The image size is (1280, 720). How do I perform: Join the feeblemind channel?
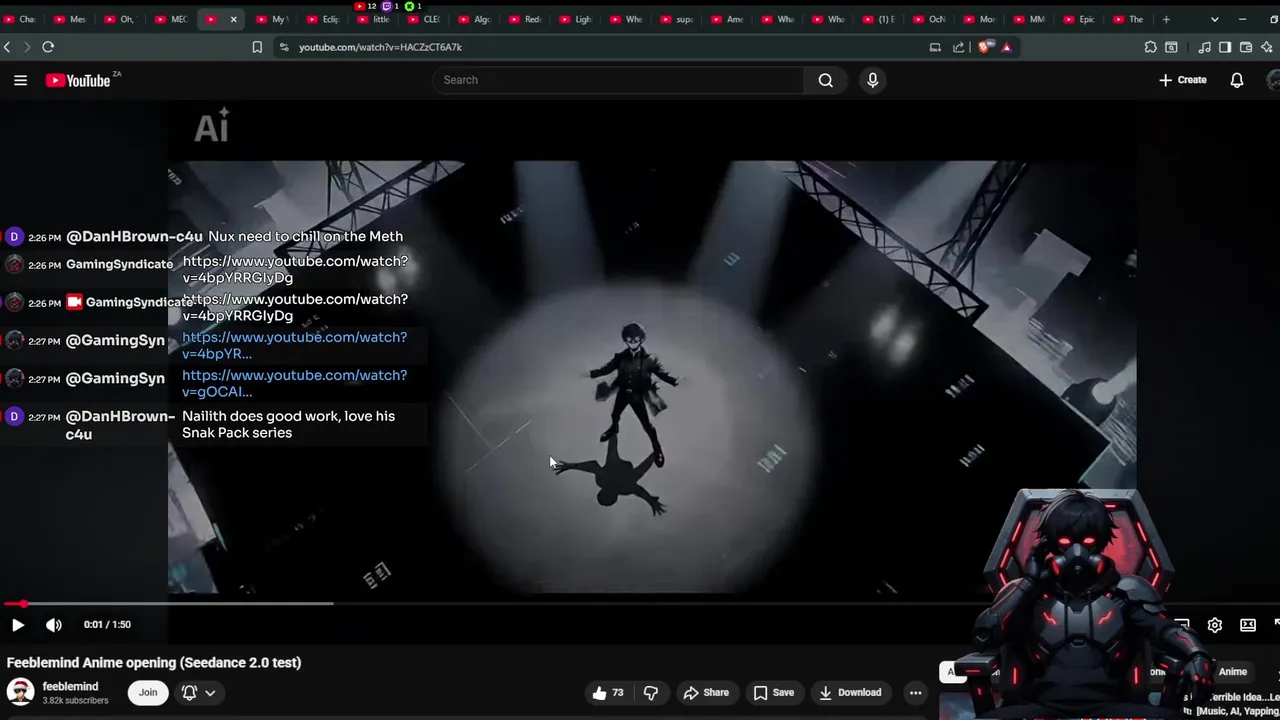[x=148, y=692]
